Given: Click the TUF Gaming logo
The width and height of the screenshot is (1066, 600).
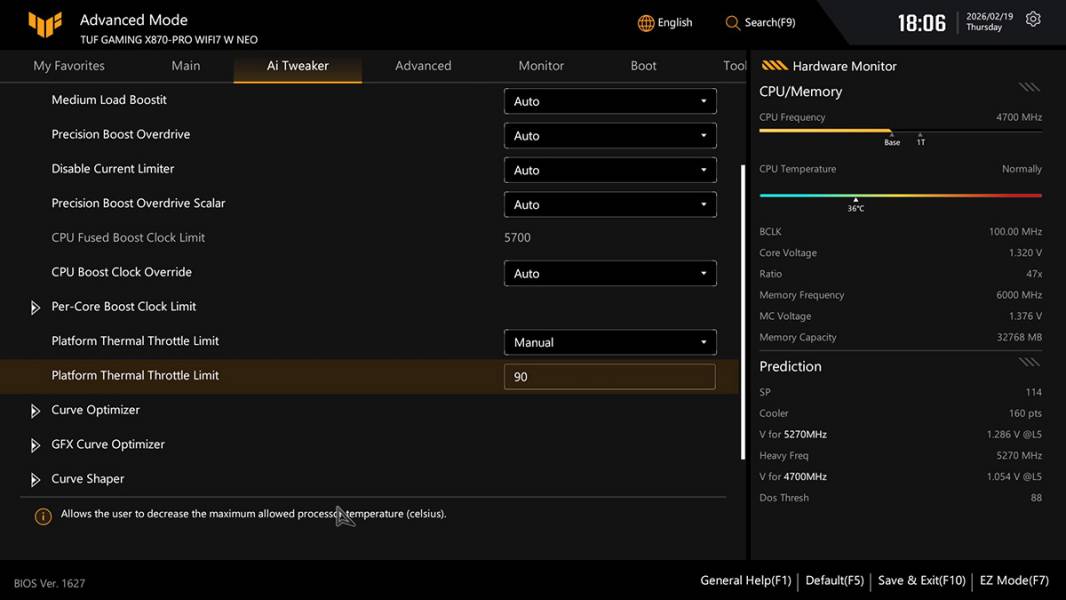Looking at the screenshot, I should pos(45,24).
